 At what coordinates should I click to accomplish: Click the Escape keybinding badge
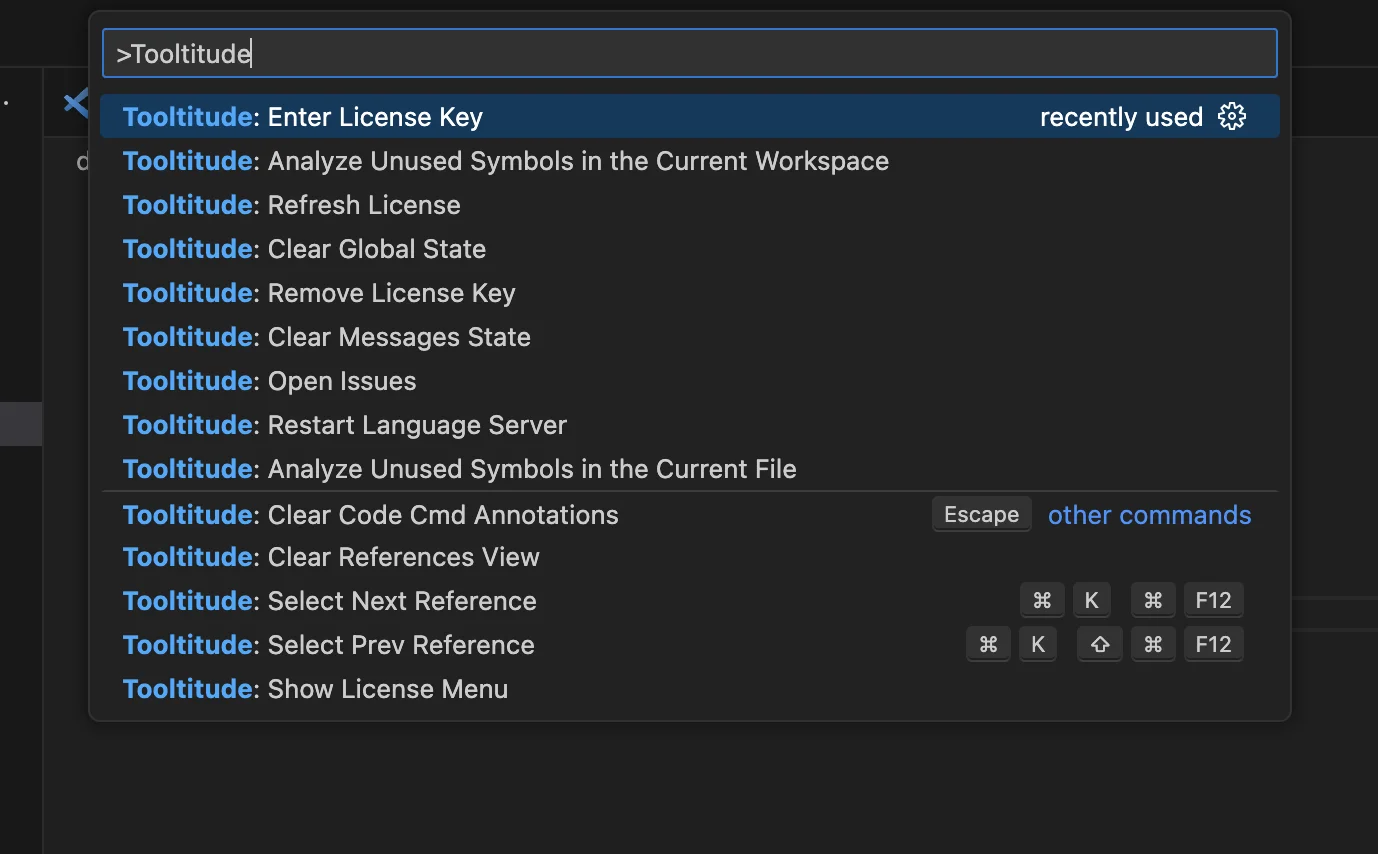(981, 514)
